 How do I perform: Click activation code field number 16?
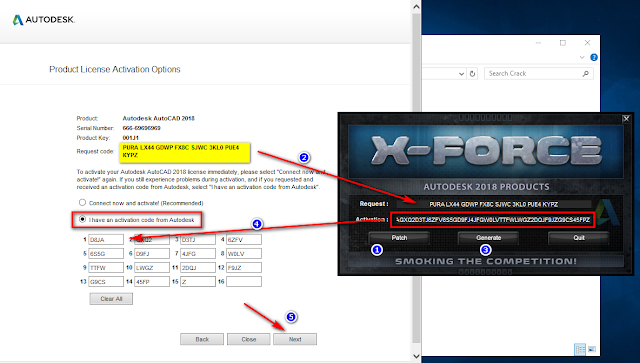click(x=244, y=281)
